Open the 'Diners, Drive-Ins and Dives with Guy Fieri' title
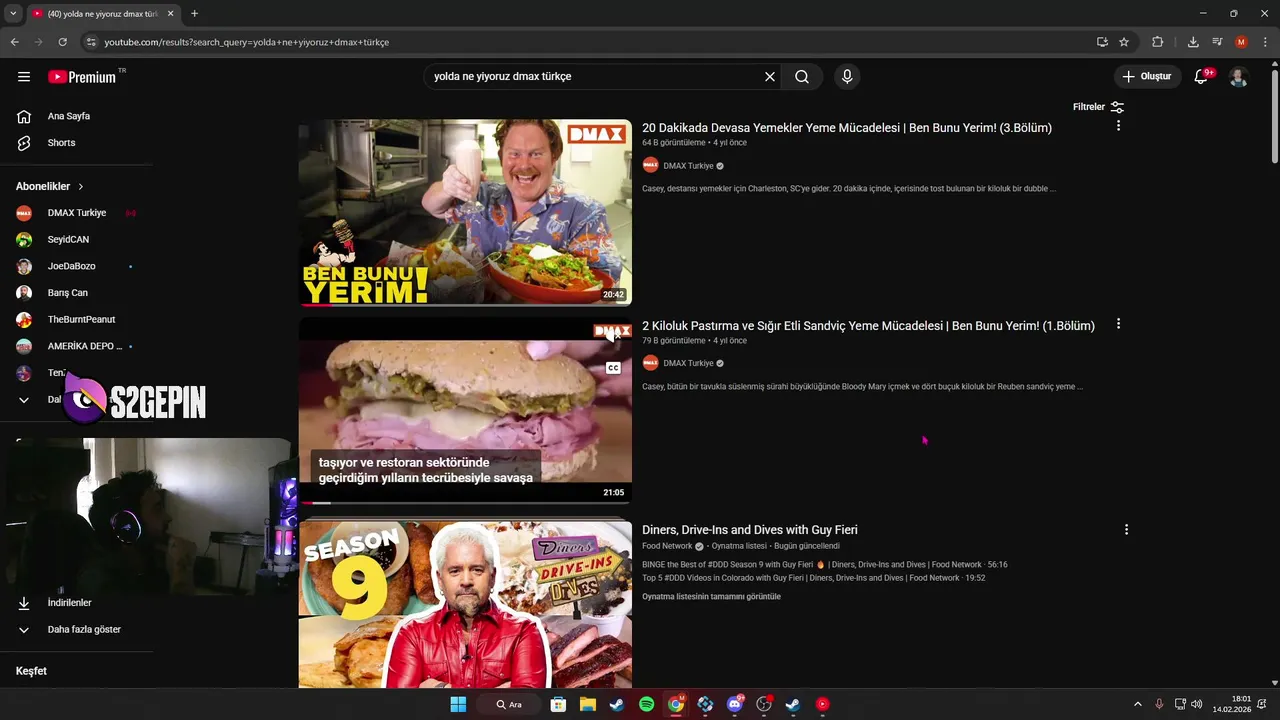 750,530
